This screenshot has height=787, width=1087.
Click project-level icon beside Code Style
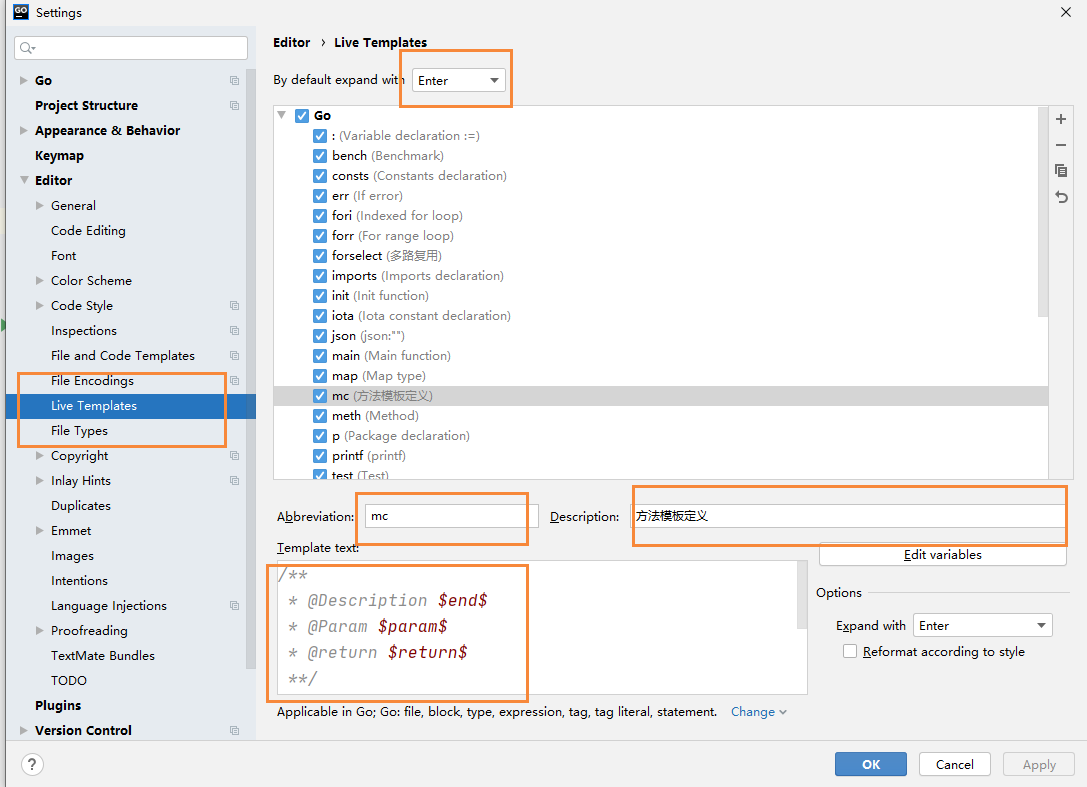tap(235, 306)
